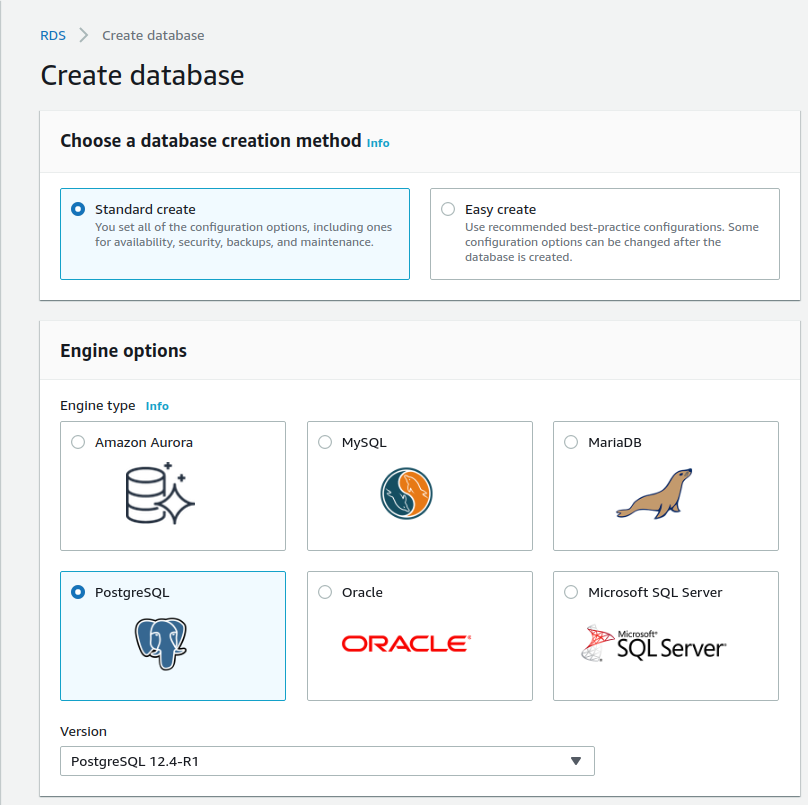Choose the MySQL engine radio button
The width and height of the screenshot is (808, 805).
[325, 442]
